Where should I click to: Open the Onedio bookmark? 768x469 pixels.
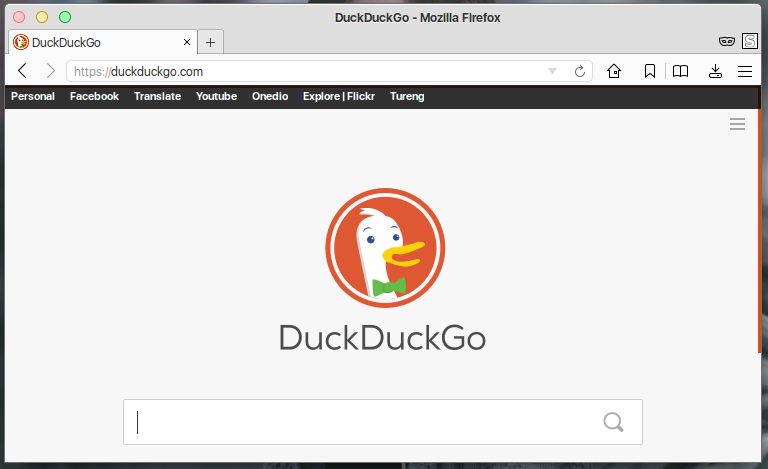(270, 96)
